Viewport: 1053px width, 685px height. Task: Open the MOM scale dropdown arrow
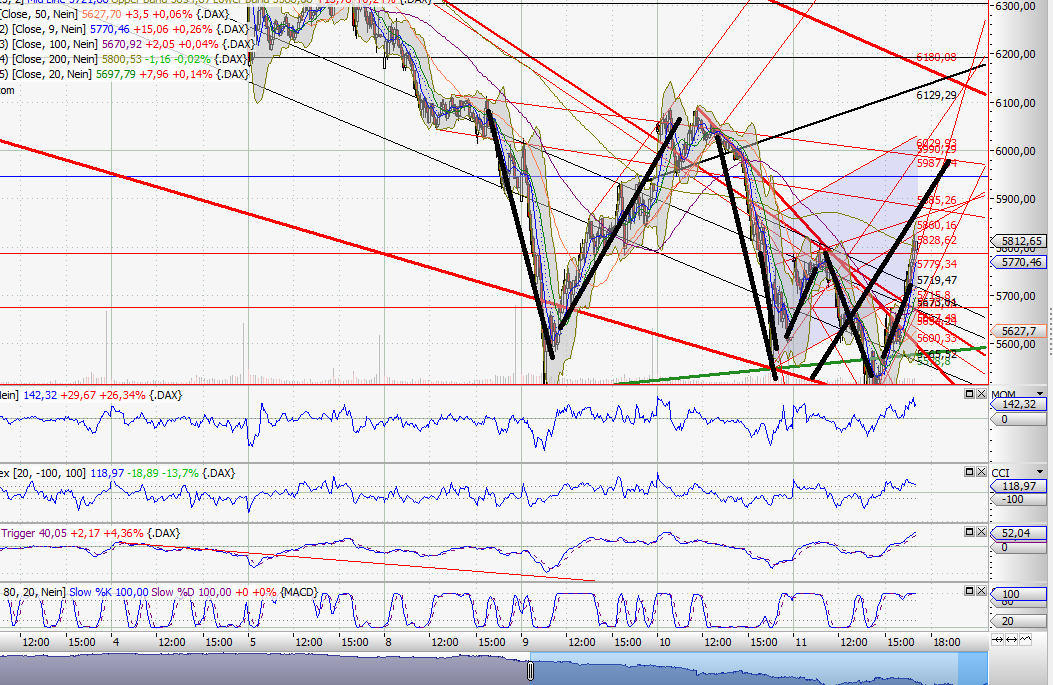(x=1042, y=395)
